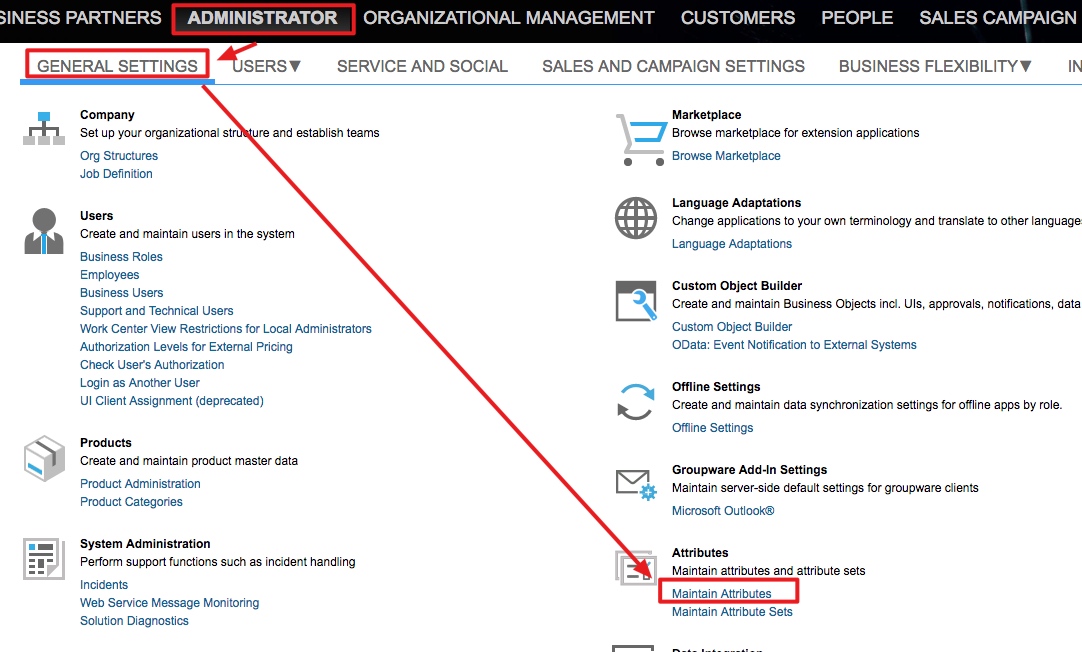Click the Company section heading
The height and width of the screenshot is (652, 1082).
coord(107,115)
